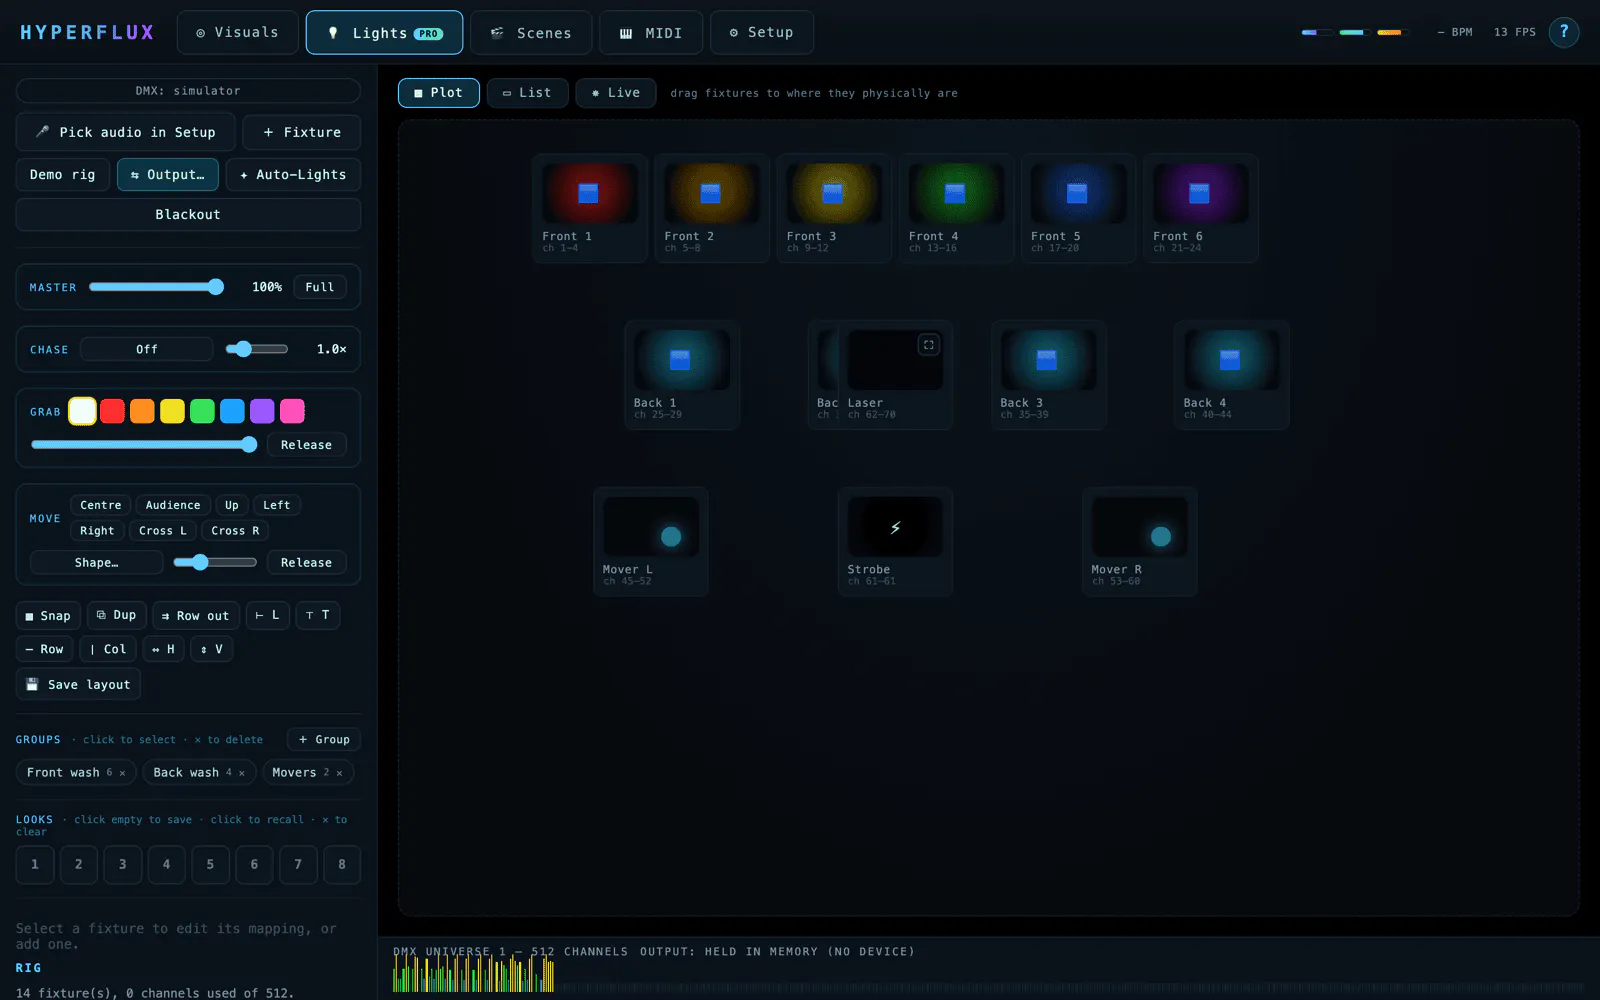Select Cross R move preset

pyautogui.click(x=235, y=531)
